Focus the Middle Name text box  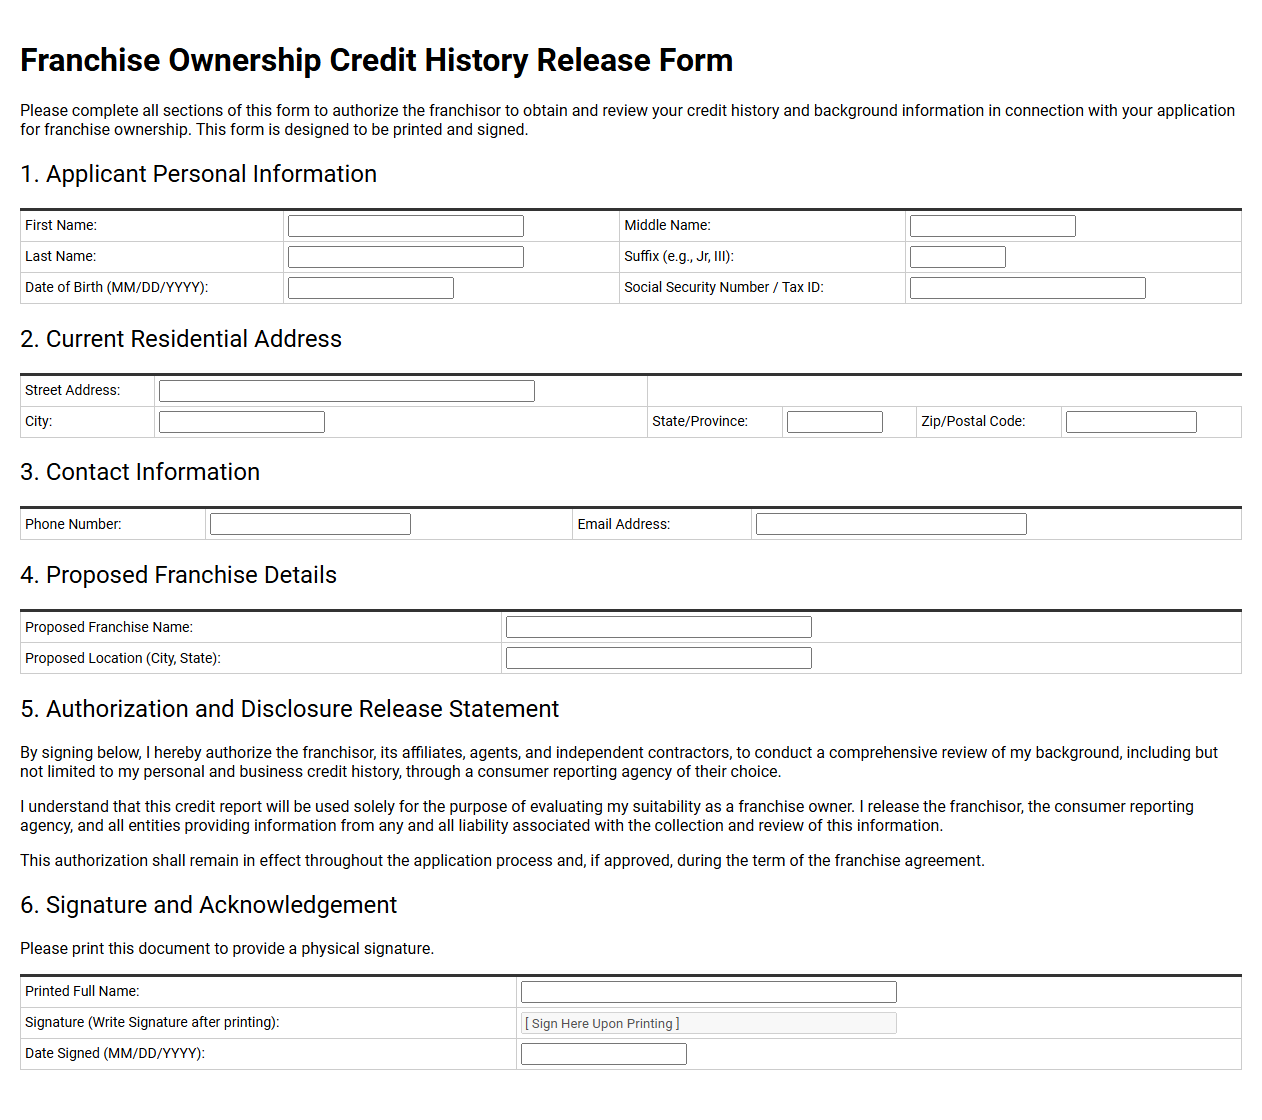coord(993,226)
